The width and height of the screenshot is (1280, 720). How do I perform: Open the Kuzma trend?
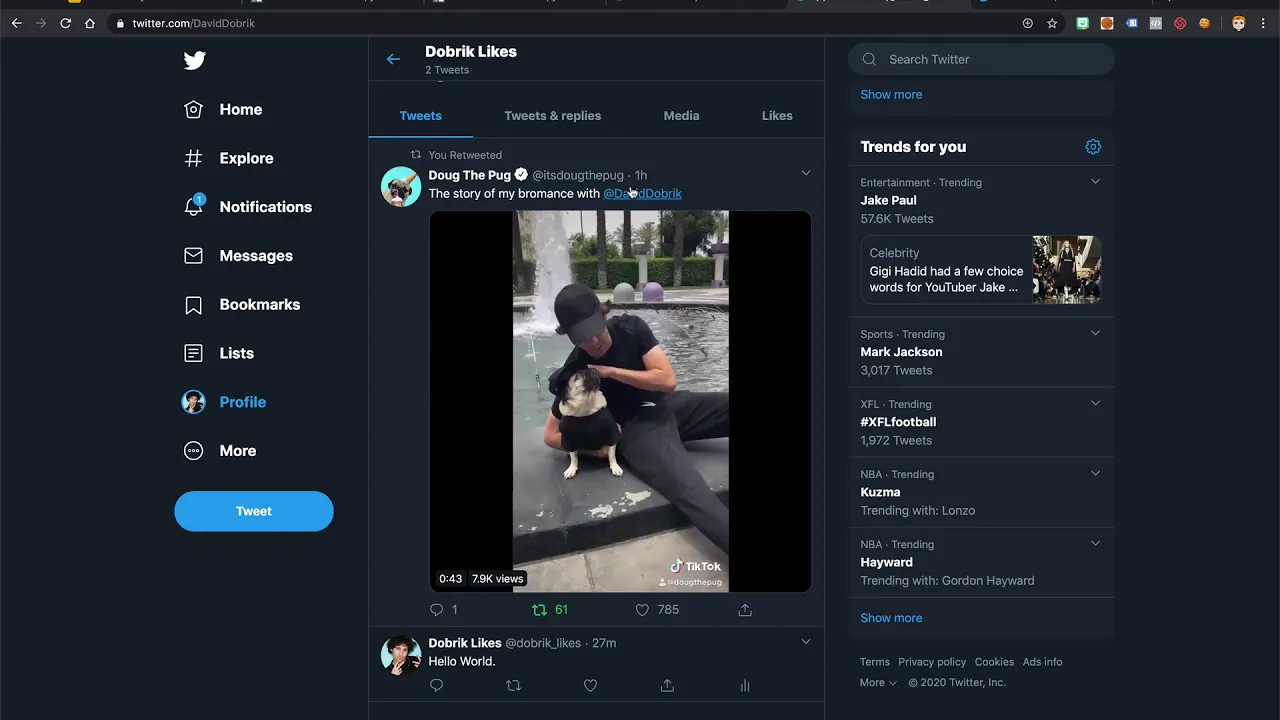point(880,492)
